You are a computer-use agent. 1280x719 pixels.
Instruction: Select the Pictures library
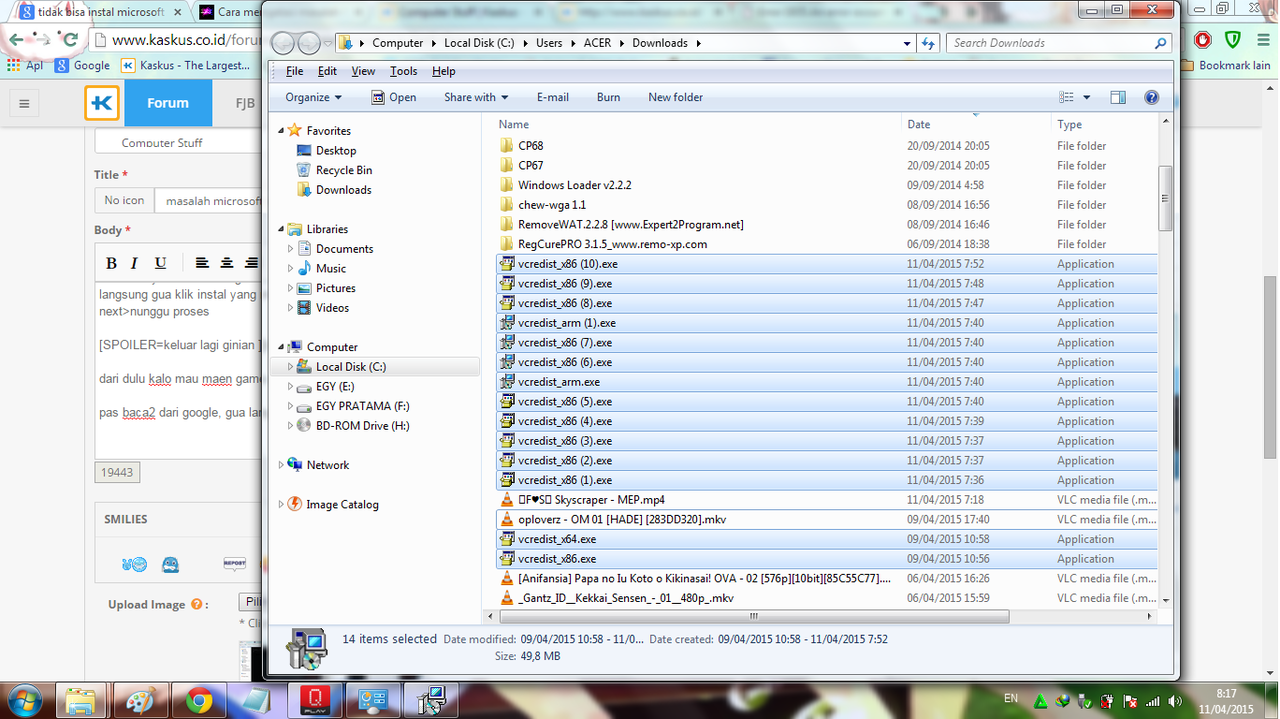pyautogui.click(x=335, y=288)
